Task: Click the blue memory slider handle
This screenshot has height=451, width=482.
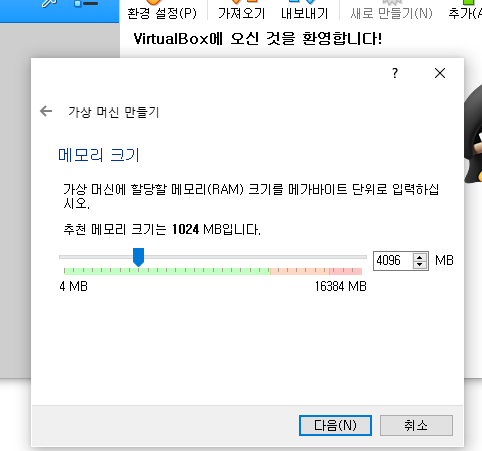Action: (138, 257)
